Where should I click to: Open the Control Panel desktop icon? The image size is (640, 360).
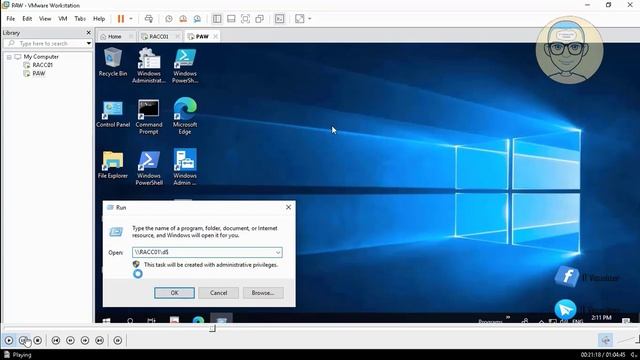(x=113, y=113)
